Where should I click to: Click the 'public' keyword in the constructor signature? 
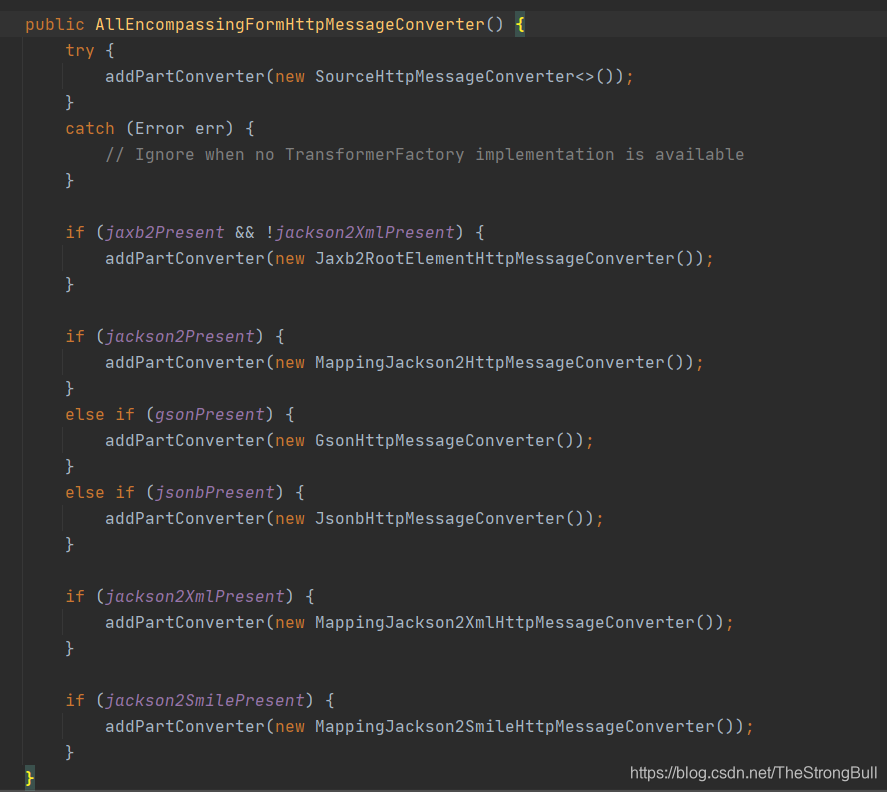(54, 24)
